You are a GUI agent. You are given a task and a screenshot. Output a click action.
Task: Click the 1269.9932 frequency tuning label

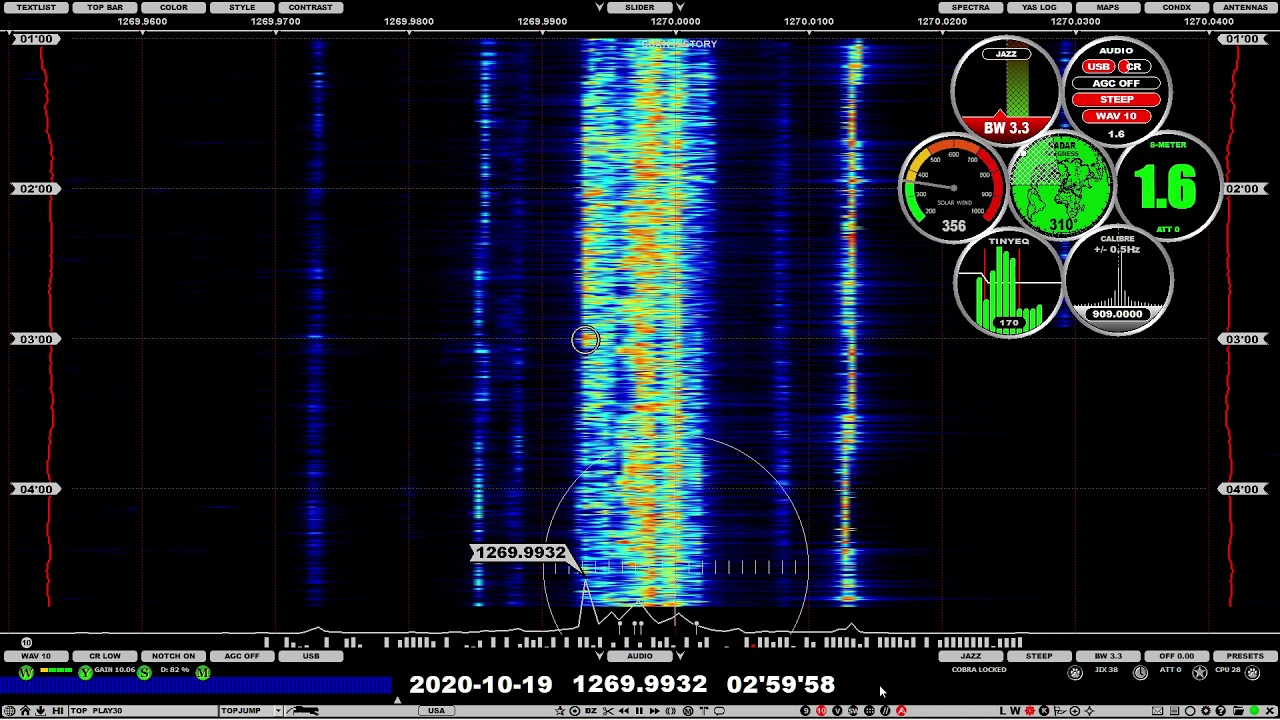tap(521, 553)
